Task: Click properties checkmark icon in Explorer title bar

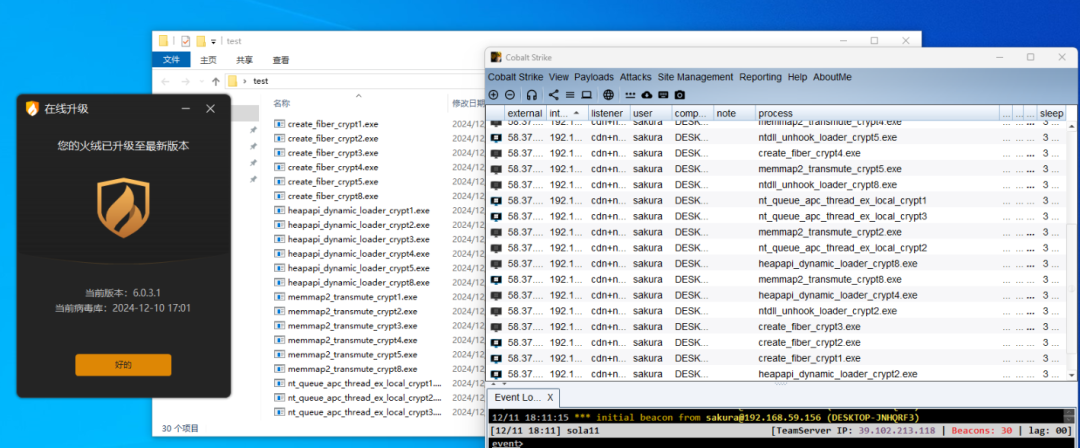Action: click(x=185, y=41)
